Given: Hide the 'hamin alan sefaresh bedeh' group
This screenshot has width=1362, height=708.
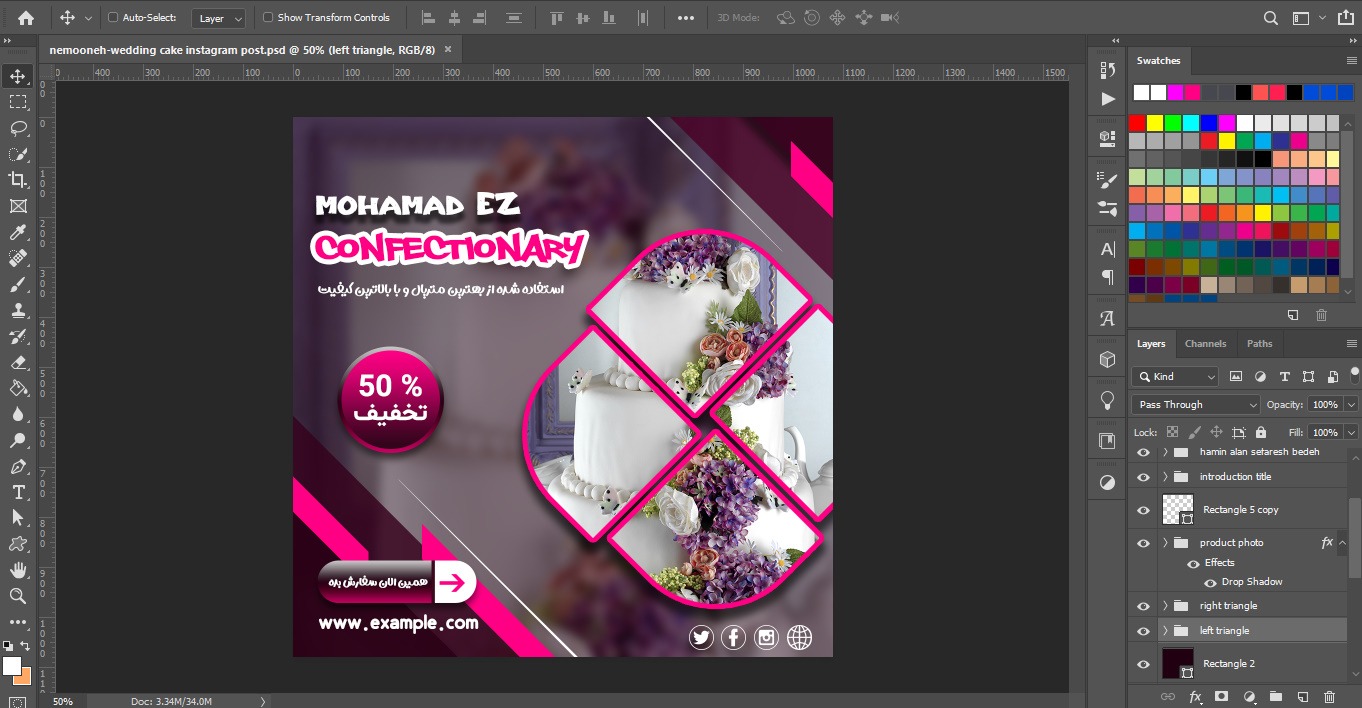Looking at the screenshot, I should click(x=1143, y=452).
